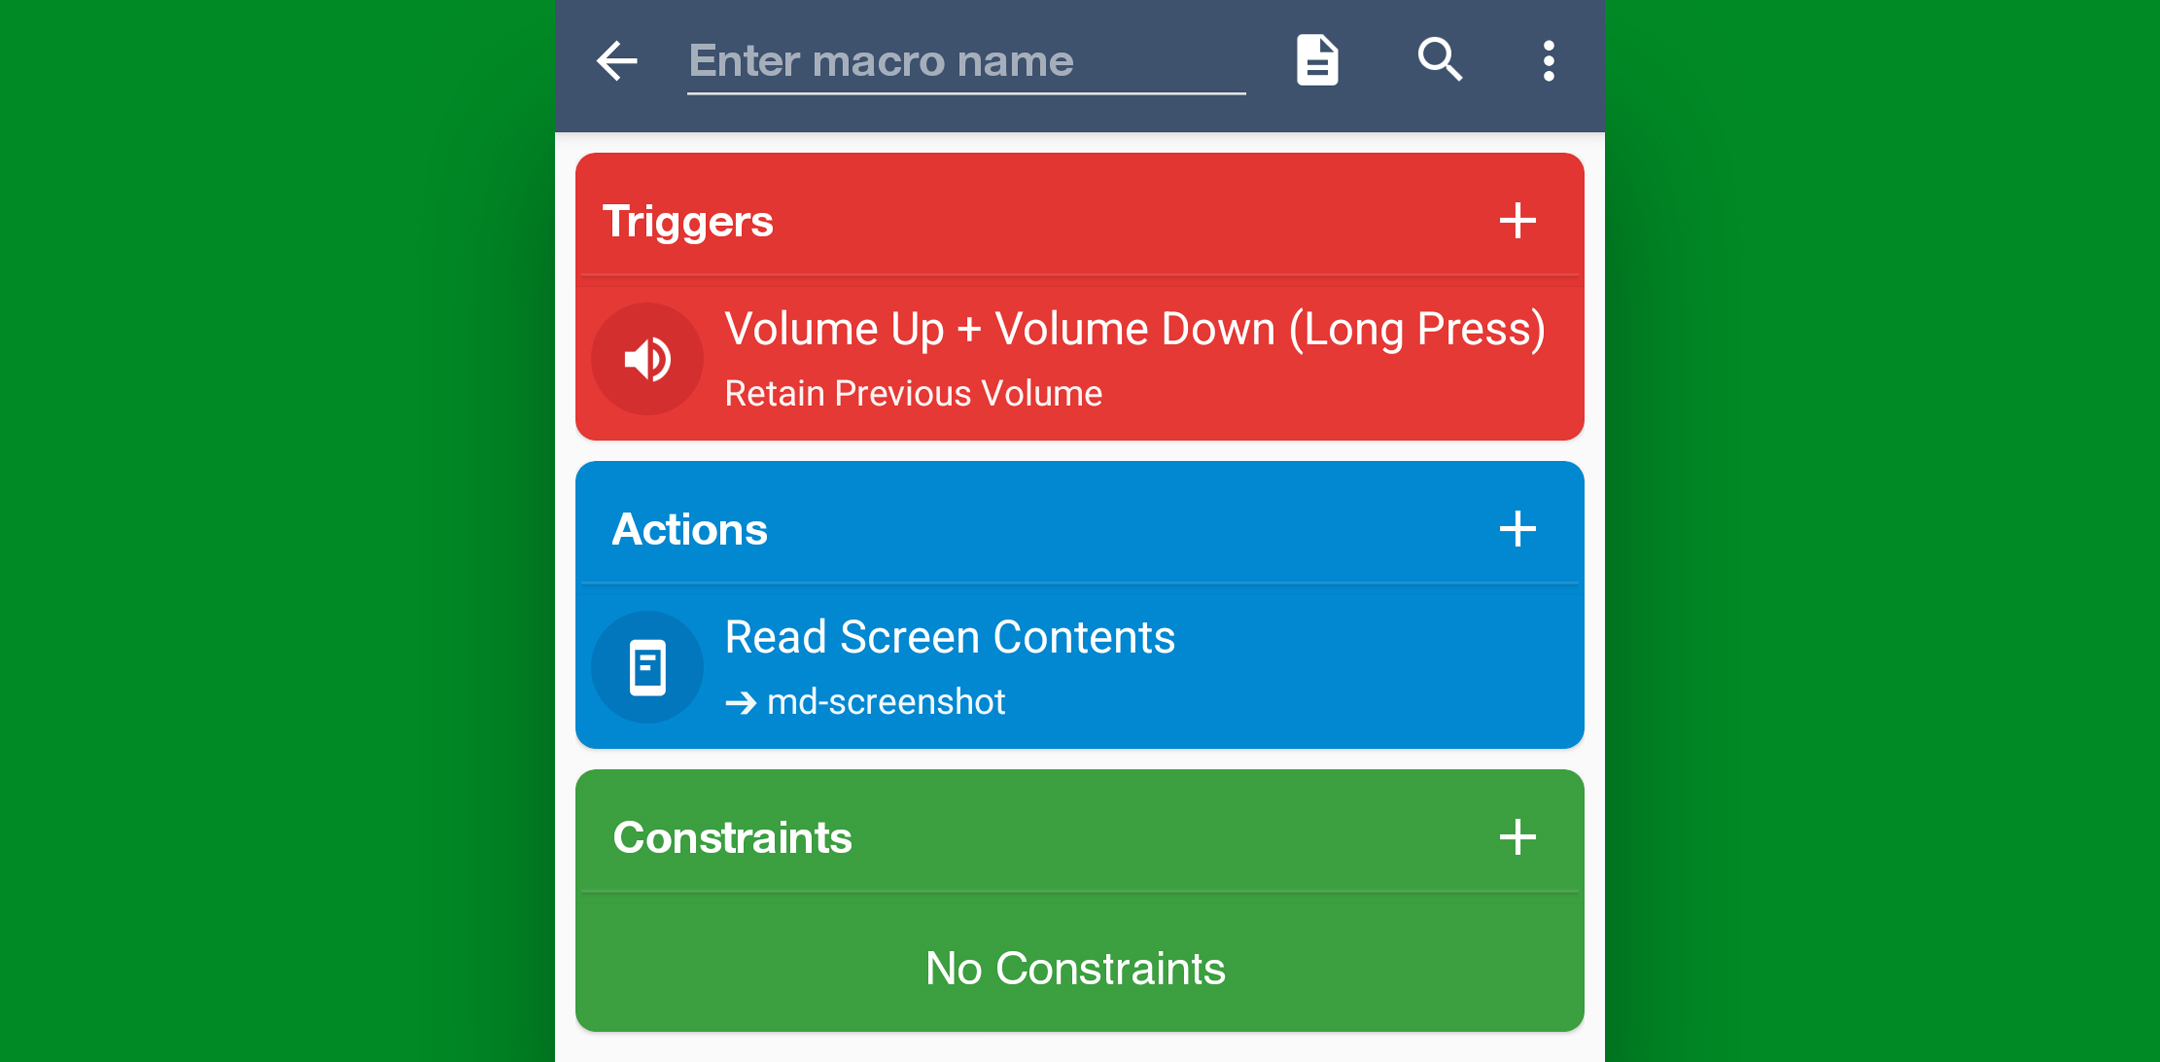Viewport: 2160px width, 1062px height.
Task: Click the white area below Constraints card
Action: (1080, 1048)
